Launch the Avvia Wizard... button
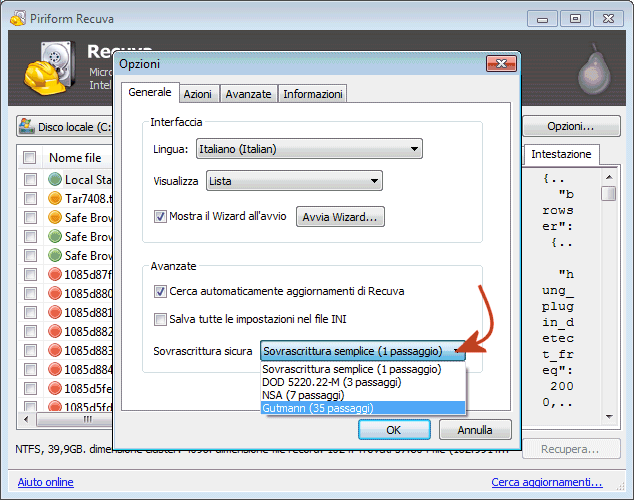Image resolution: width=634 pixels, height=500 pixels. coord(340,217)
